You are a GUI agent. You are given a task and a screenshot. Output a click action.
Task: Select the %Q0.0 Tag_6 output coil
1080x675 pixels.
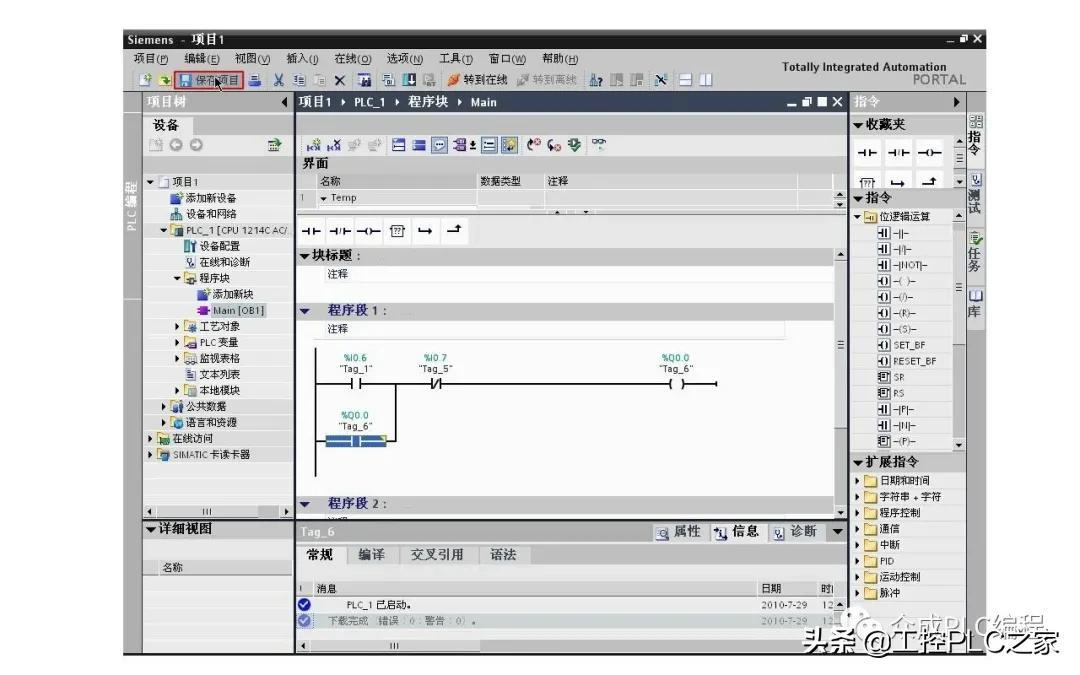676,384
